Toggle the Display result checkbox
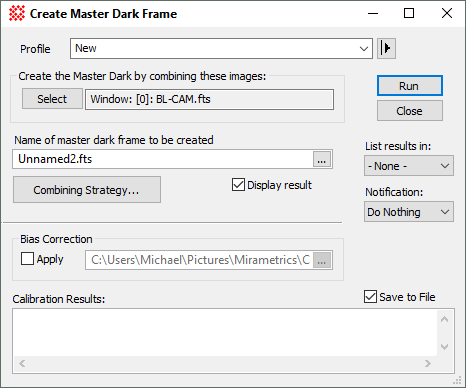Viewport: 466px width, 388px height. (238, 185)
